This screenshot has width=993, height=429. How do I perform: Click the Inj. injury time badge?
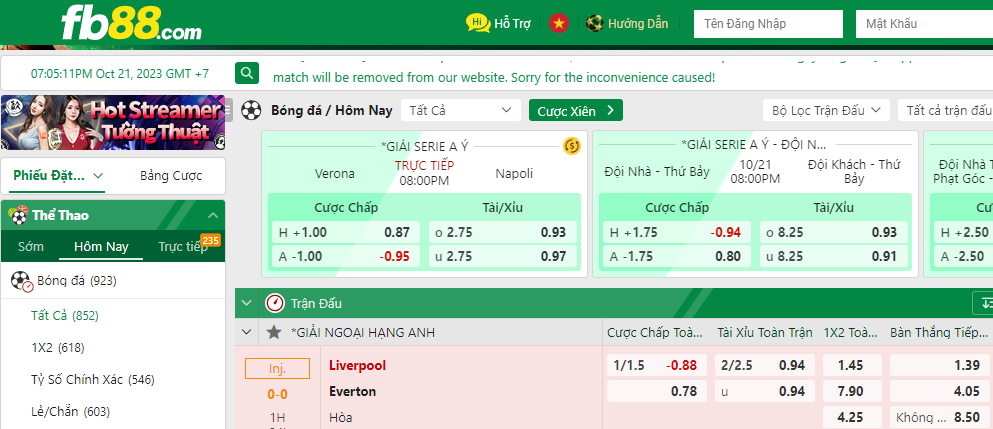[277, 368]
